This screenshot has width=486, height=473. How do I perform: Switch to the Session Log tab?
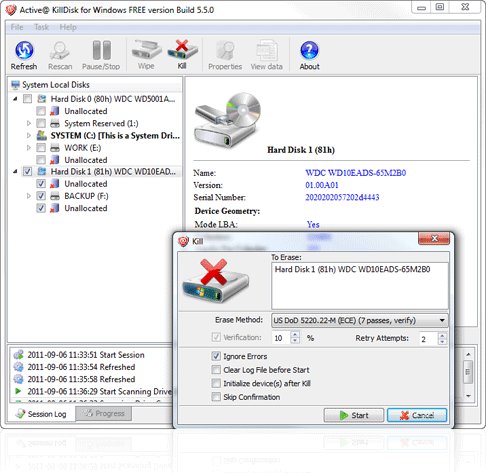(42, 414)
